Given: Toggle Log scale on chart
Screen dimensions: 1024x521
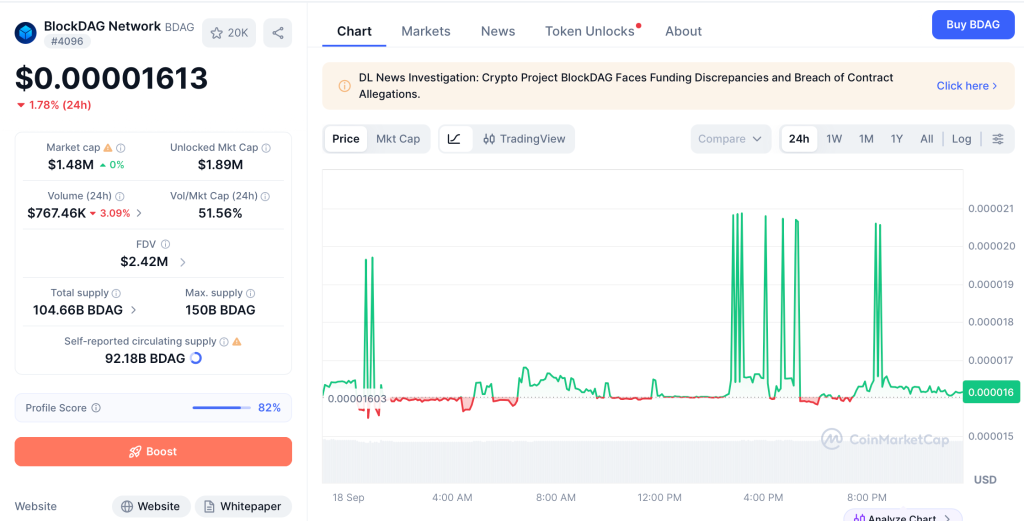Looking at the screenshot, I should point(961,139).
